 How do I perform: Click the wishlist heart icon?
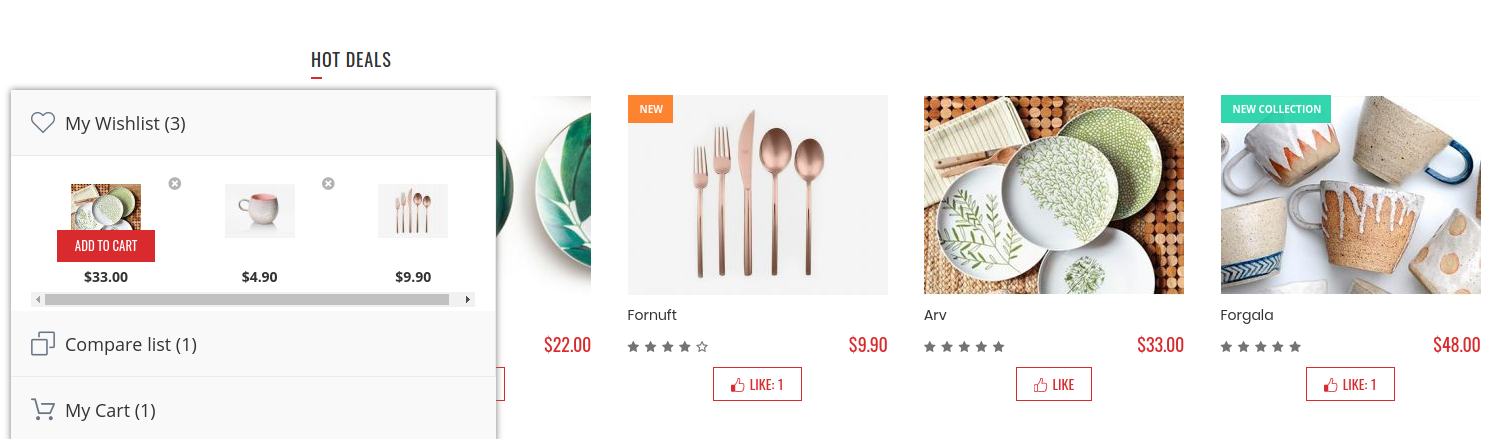click(42, 123)
